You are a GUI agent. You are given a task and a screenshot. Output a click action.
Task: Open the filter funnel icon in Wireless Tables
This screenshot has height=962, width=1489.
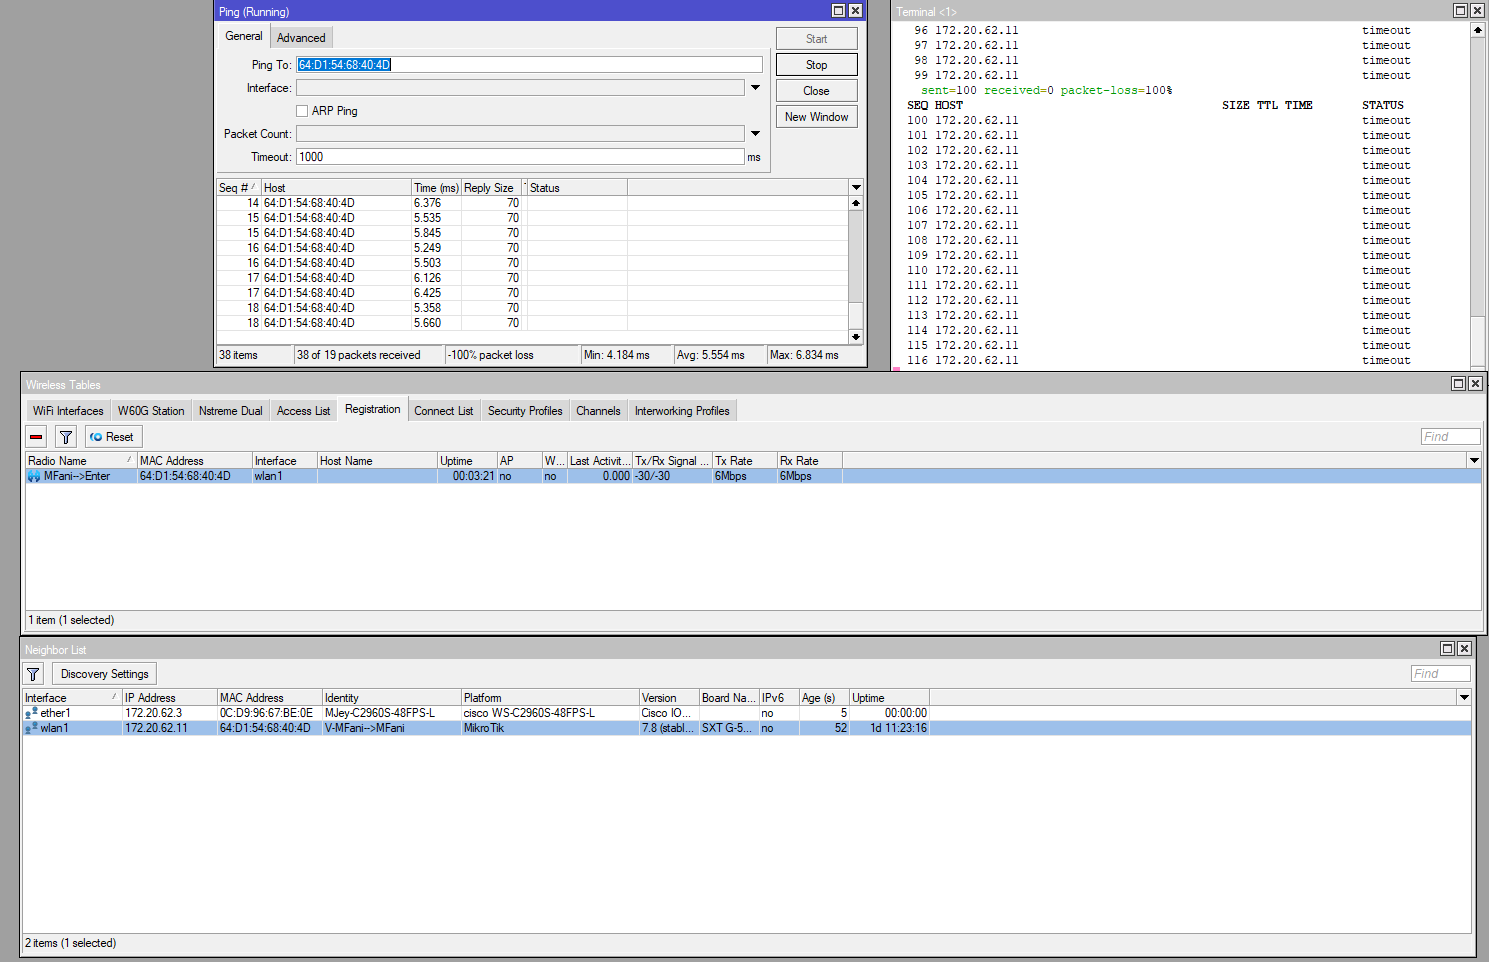[x=65, y=436]
